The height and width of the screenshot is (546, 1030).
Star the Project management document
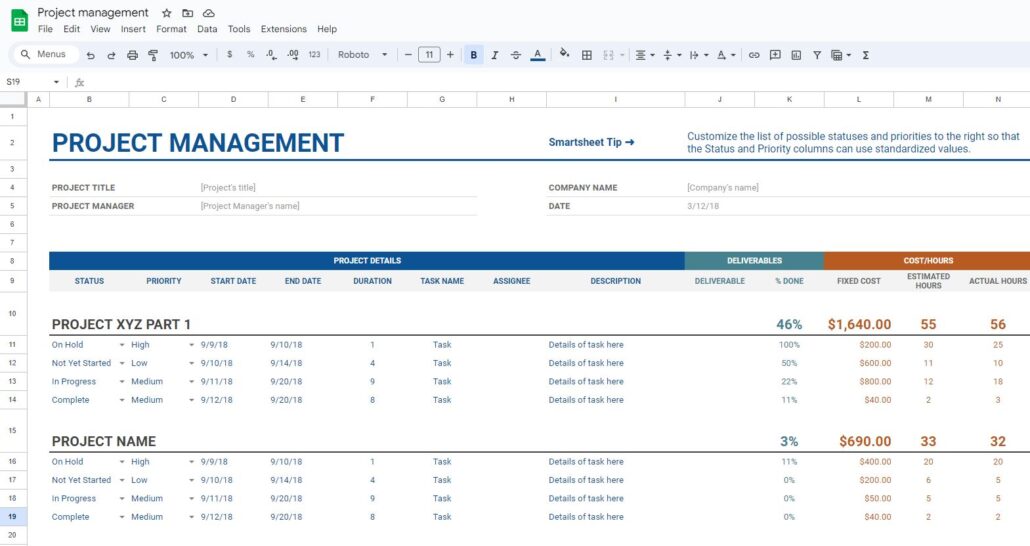pos(167,13)
